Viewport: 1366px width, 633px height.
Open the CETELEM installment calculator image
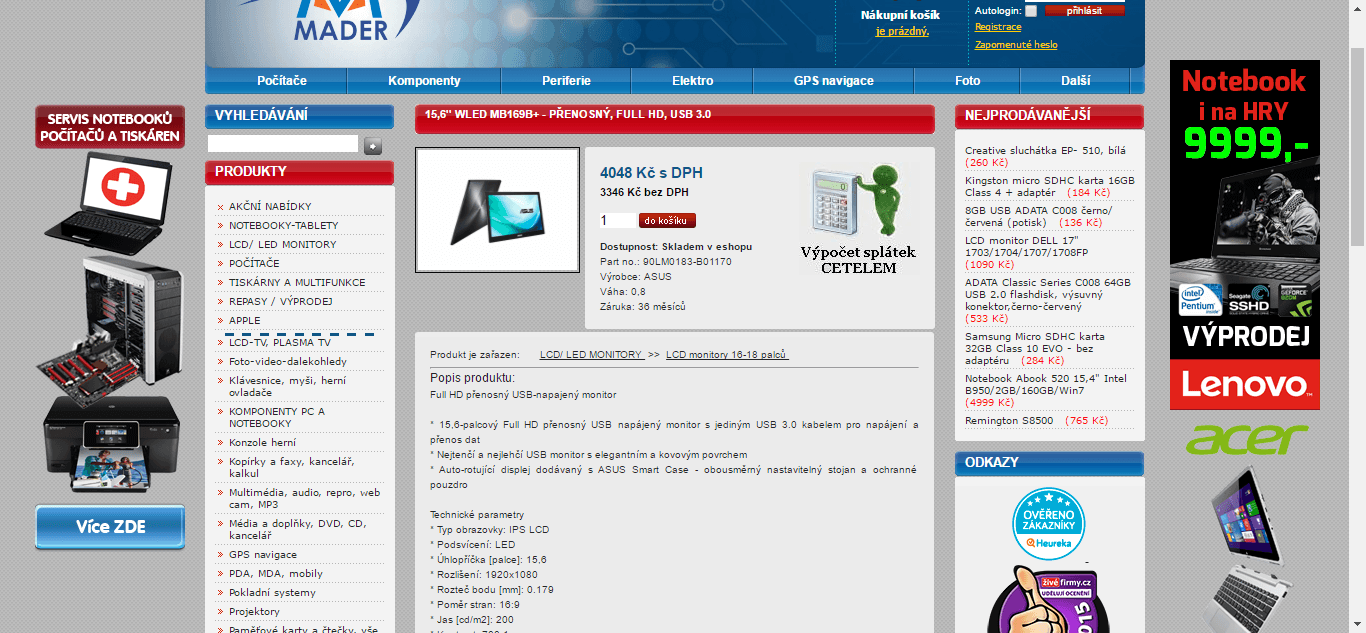pyautogui.click(x=858, y=219)
